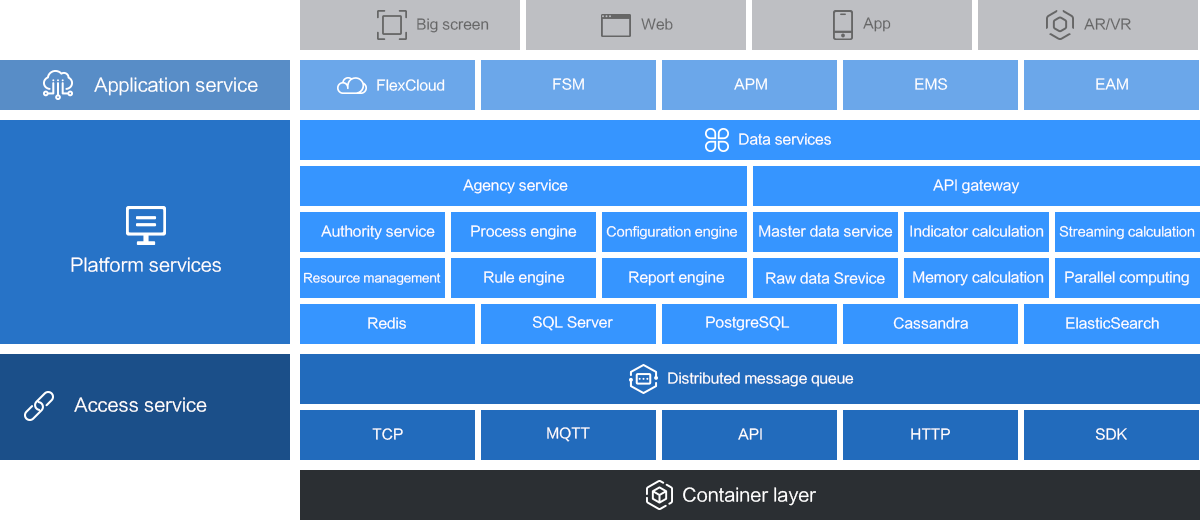The image size is (1200, 520).
Task: Select the FSM application block
Action: point(568,85)
